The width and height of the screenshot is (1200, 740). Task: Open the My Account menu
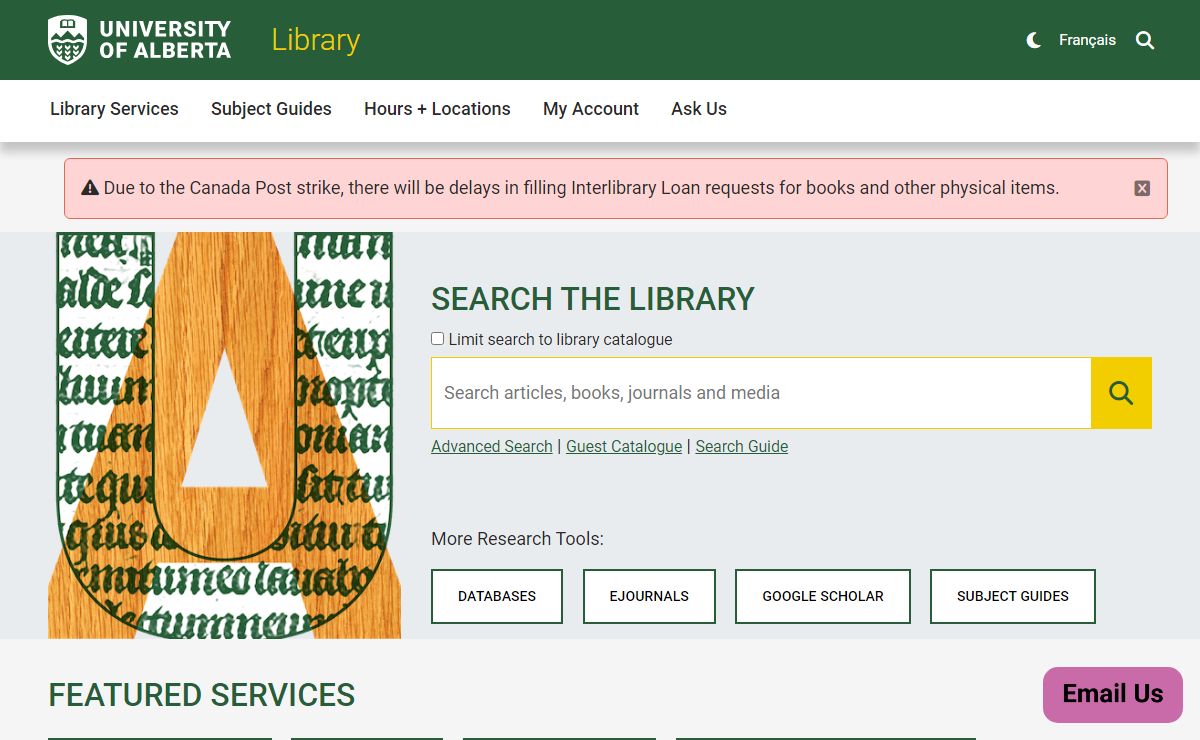tap(591, 109)
